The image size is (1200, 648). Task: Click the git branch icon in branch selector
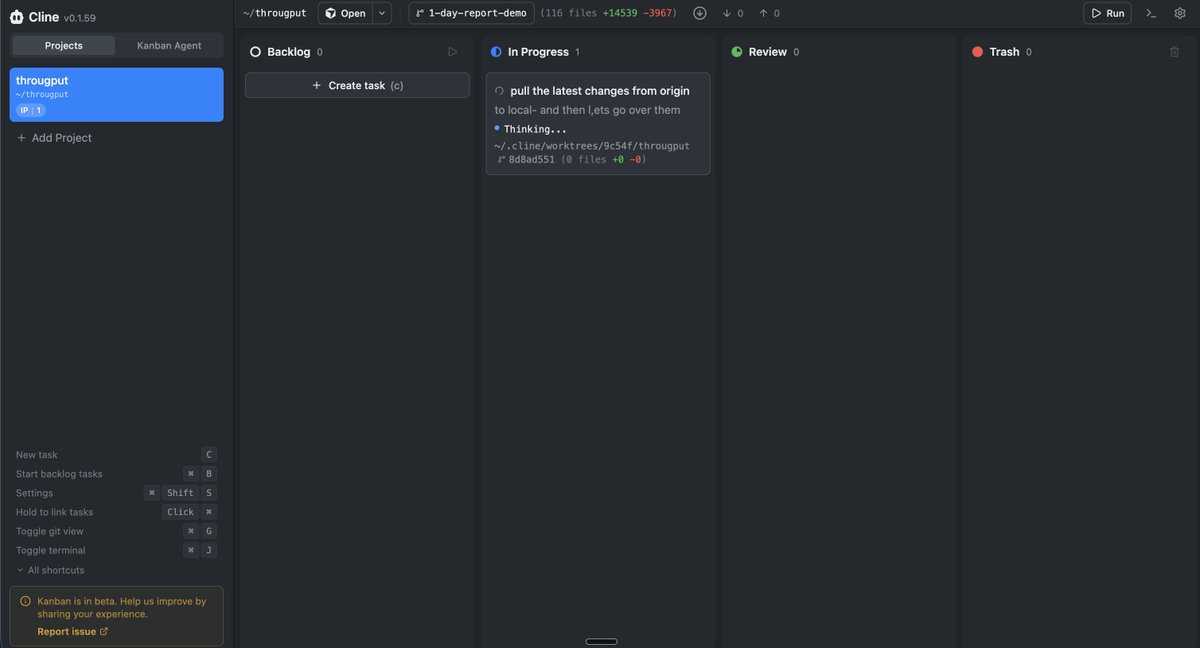pyautogui.click(x=420, y=14)
